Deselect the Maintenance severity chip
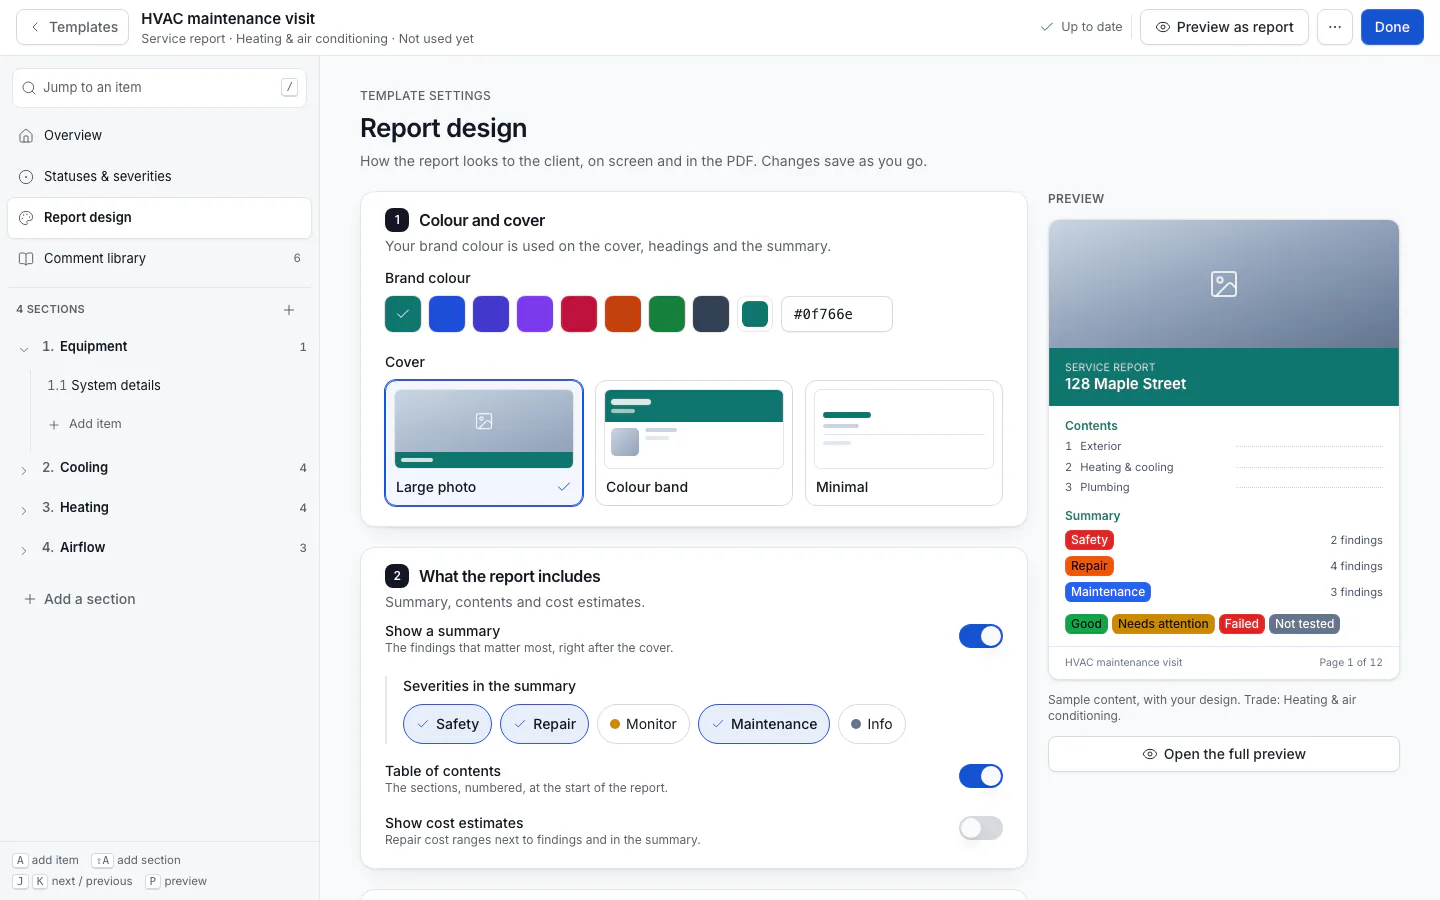Viewport: 1440px width, 900px height. coord(764,724)
